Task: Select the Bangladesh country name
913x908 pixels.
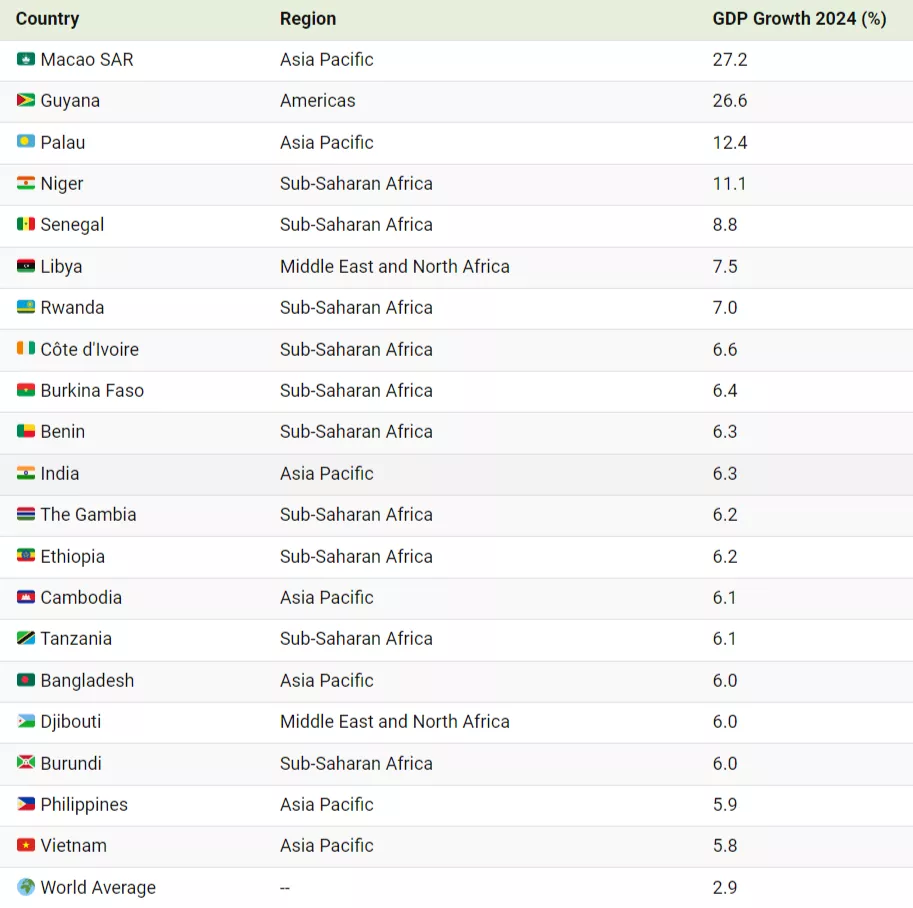Action: coord(87,680)
